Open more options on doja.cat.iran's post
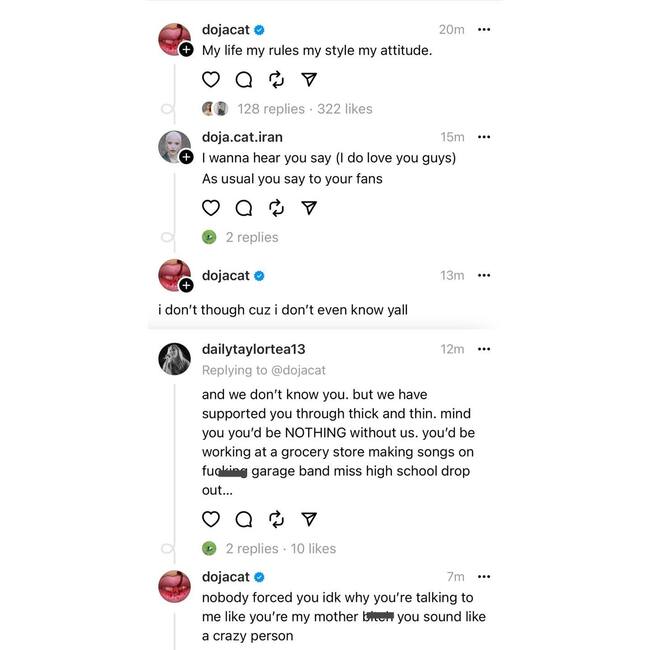 [x=484, y=137]
